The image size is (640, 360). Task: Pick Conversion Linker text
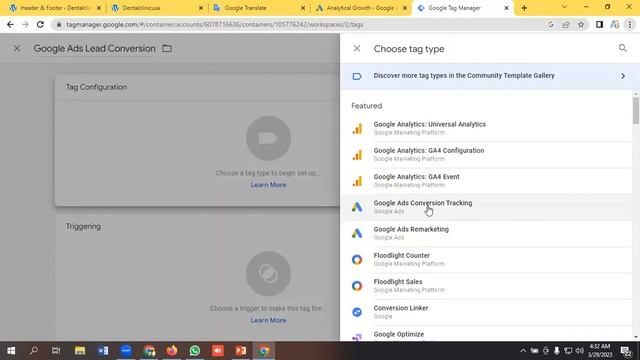point(401,308)
